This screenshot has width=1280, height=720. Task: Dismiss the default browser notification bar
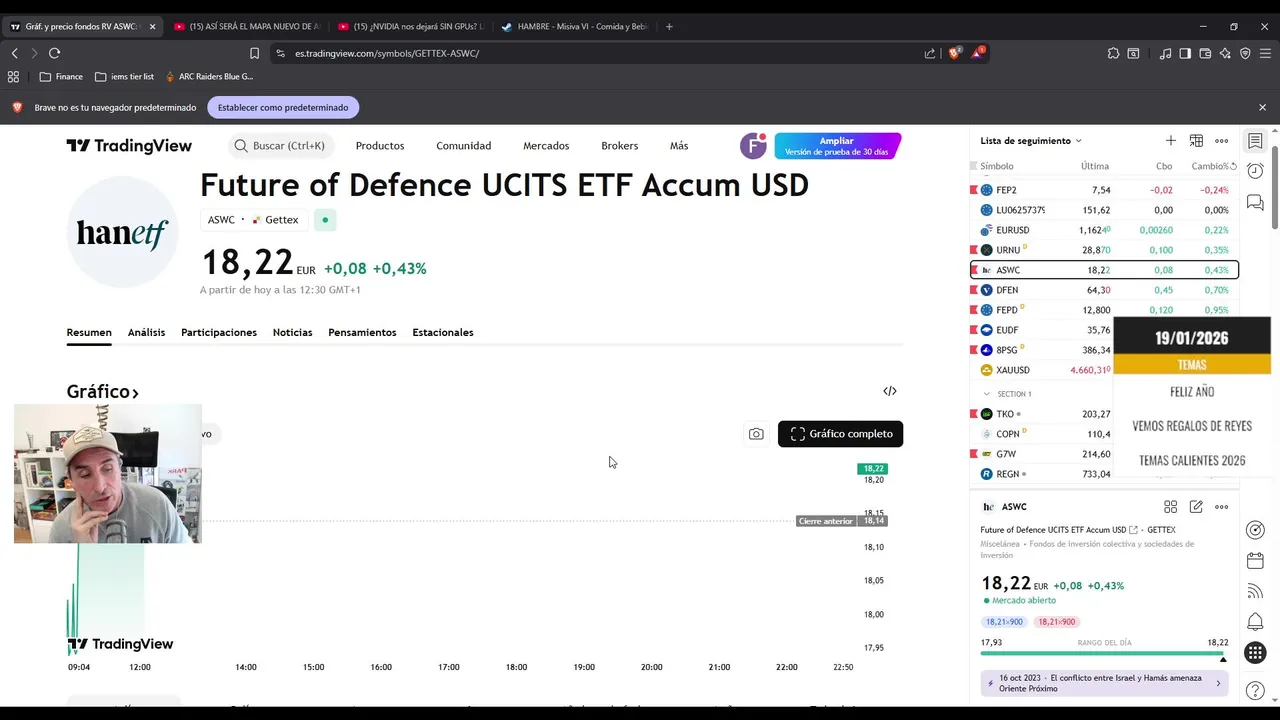pos(1262,107)
